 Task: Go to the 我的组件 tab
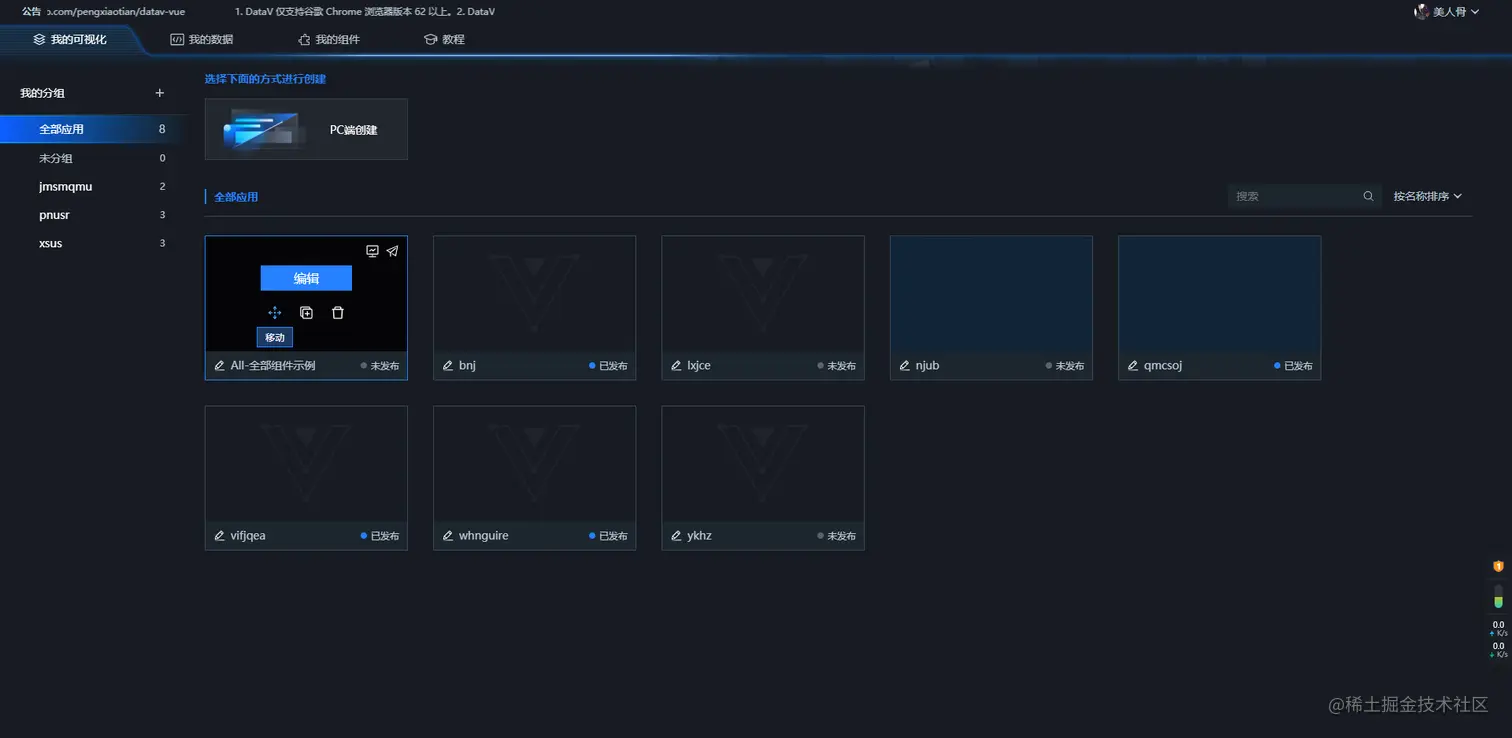point(329,40)
